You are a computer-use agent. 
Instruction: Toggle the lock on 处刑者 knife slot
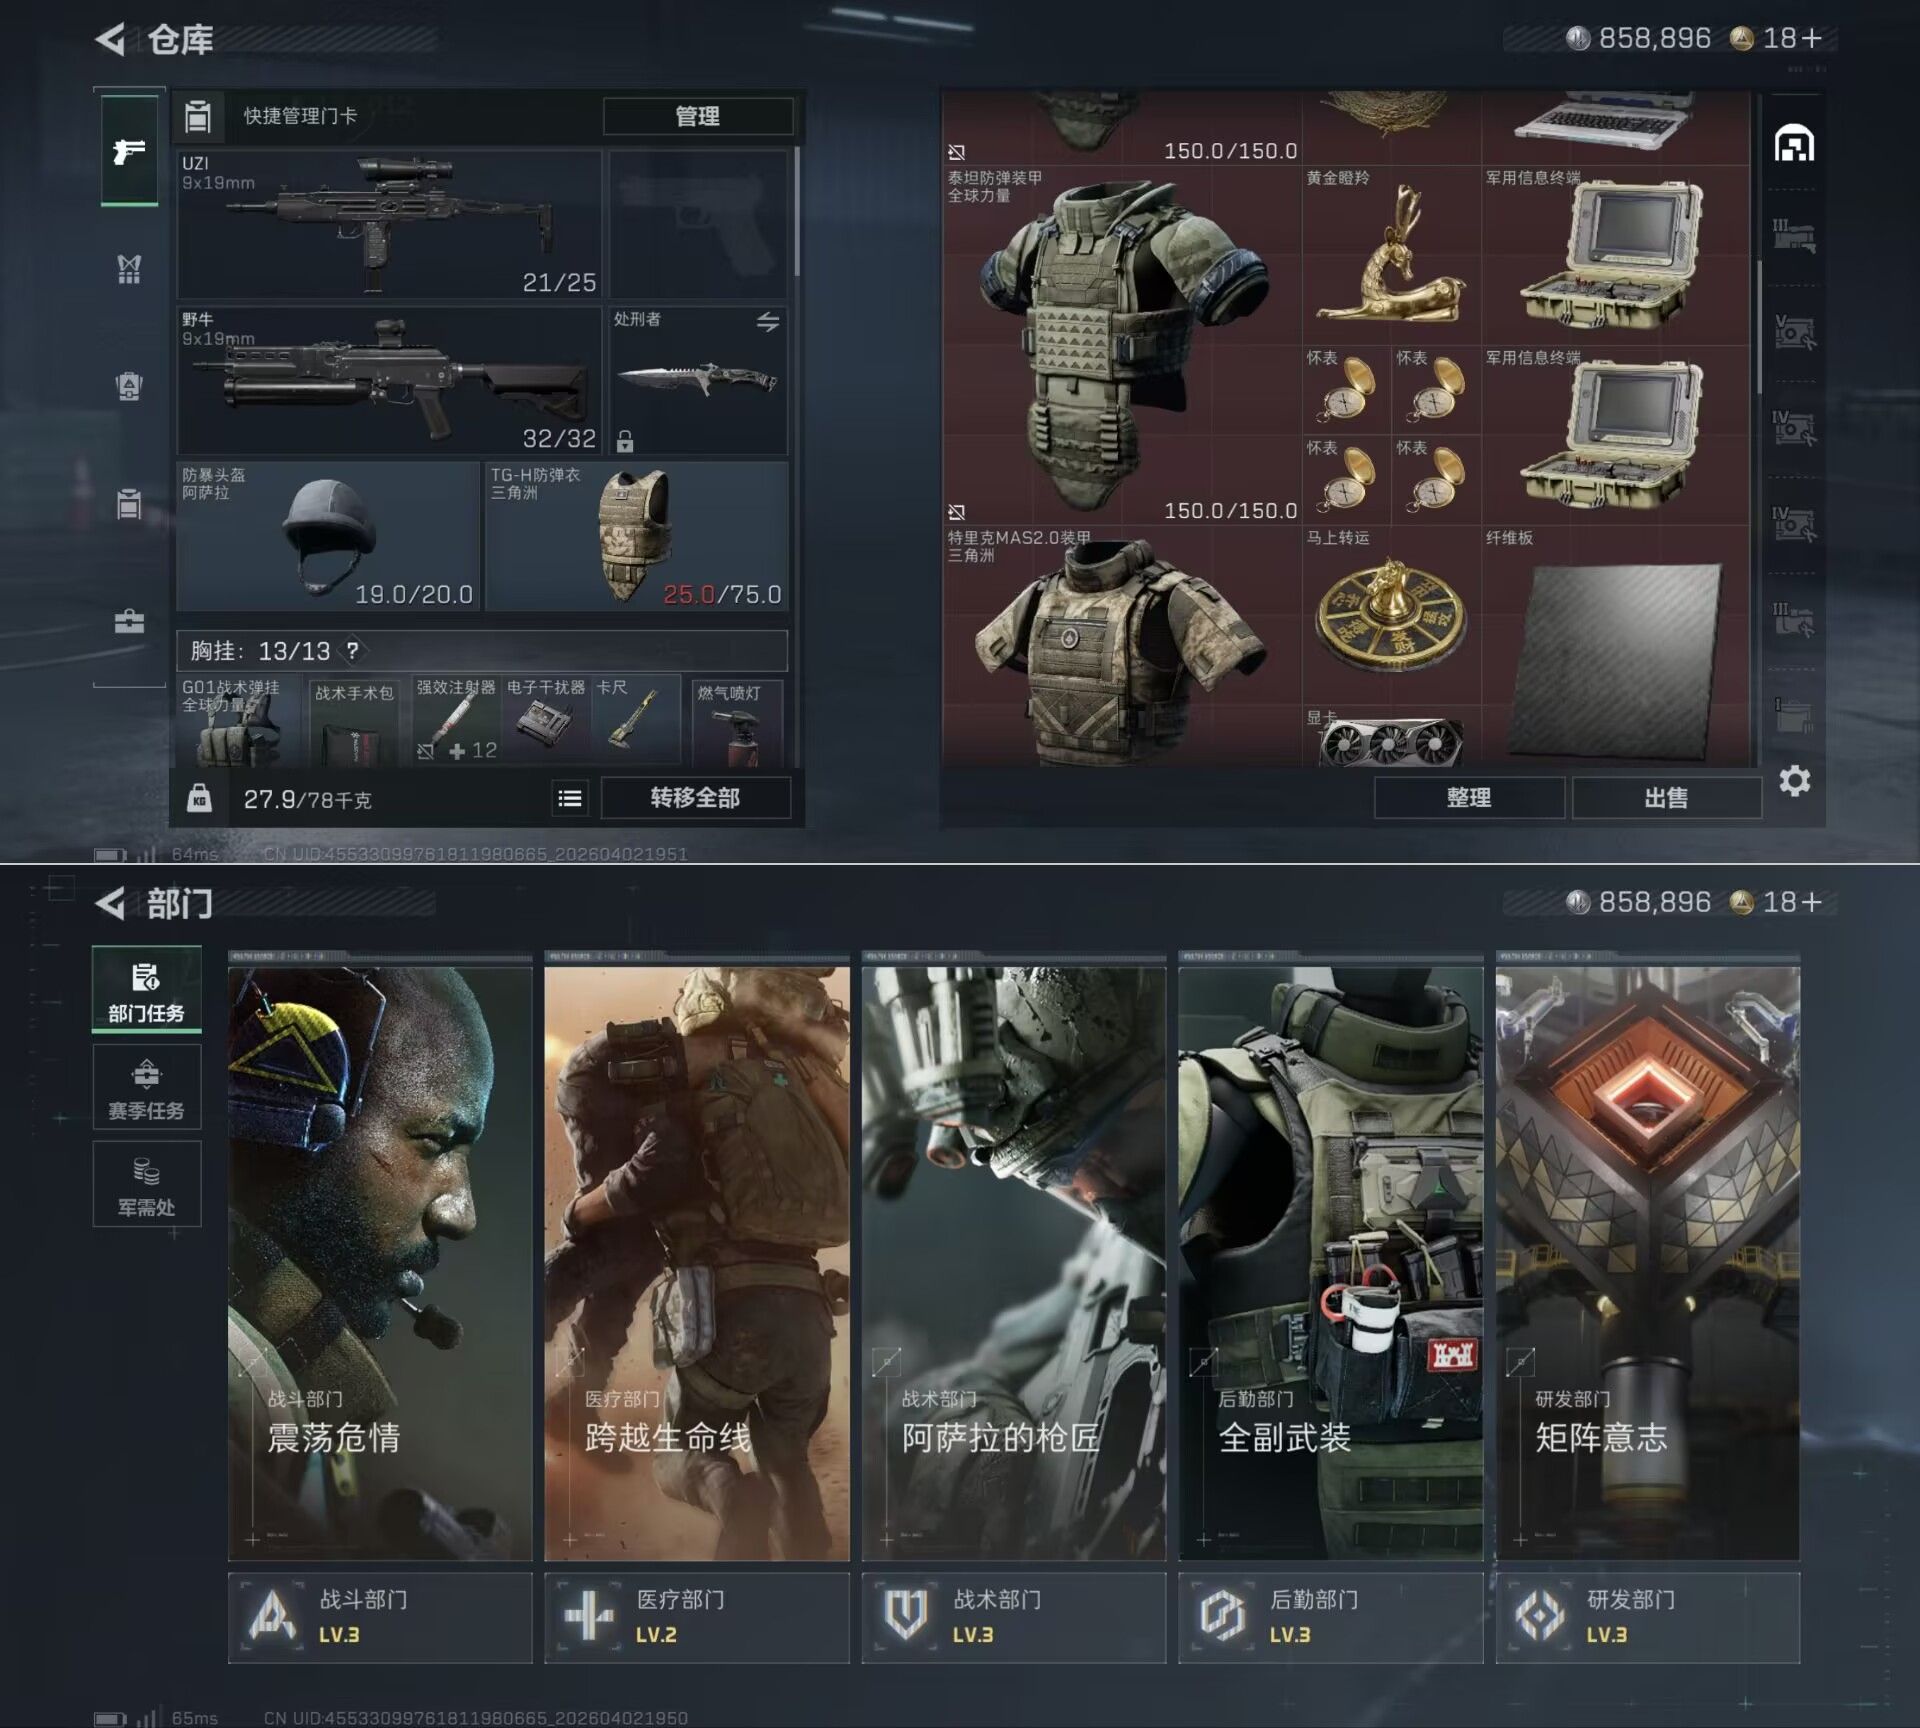point(625,440)
